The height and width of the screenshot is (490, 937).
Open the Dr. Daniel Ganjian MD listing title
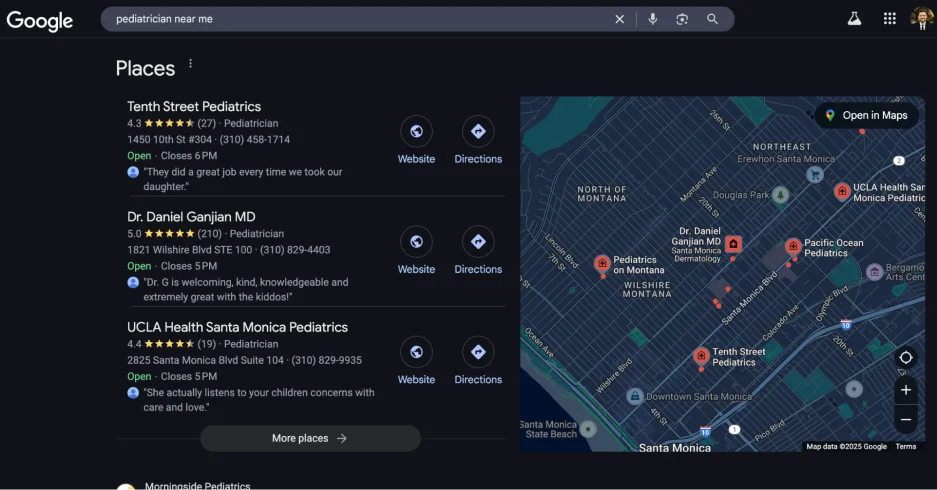pyautogui.click(x=191, y=217)
